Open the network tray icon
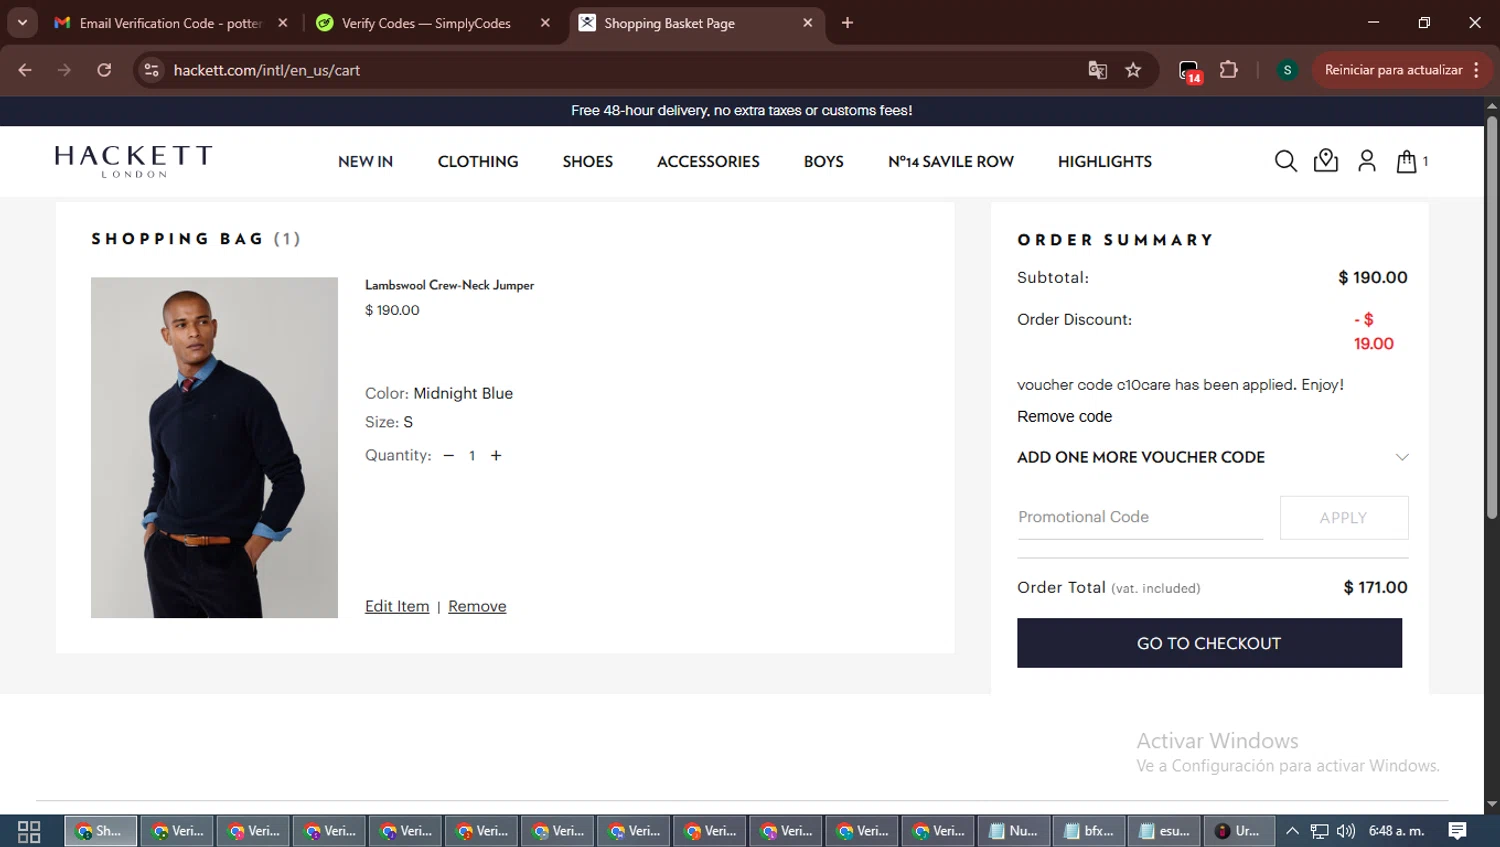The width and height of the screenshot is (1500, 847). (1320, 831)
